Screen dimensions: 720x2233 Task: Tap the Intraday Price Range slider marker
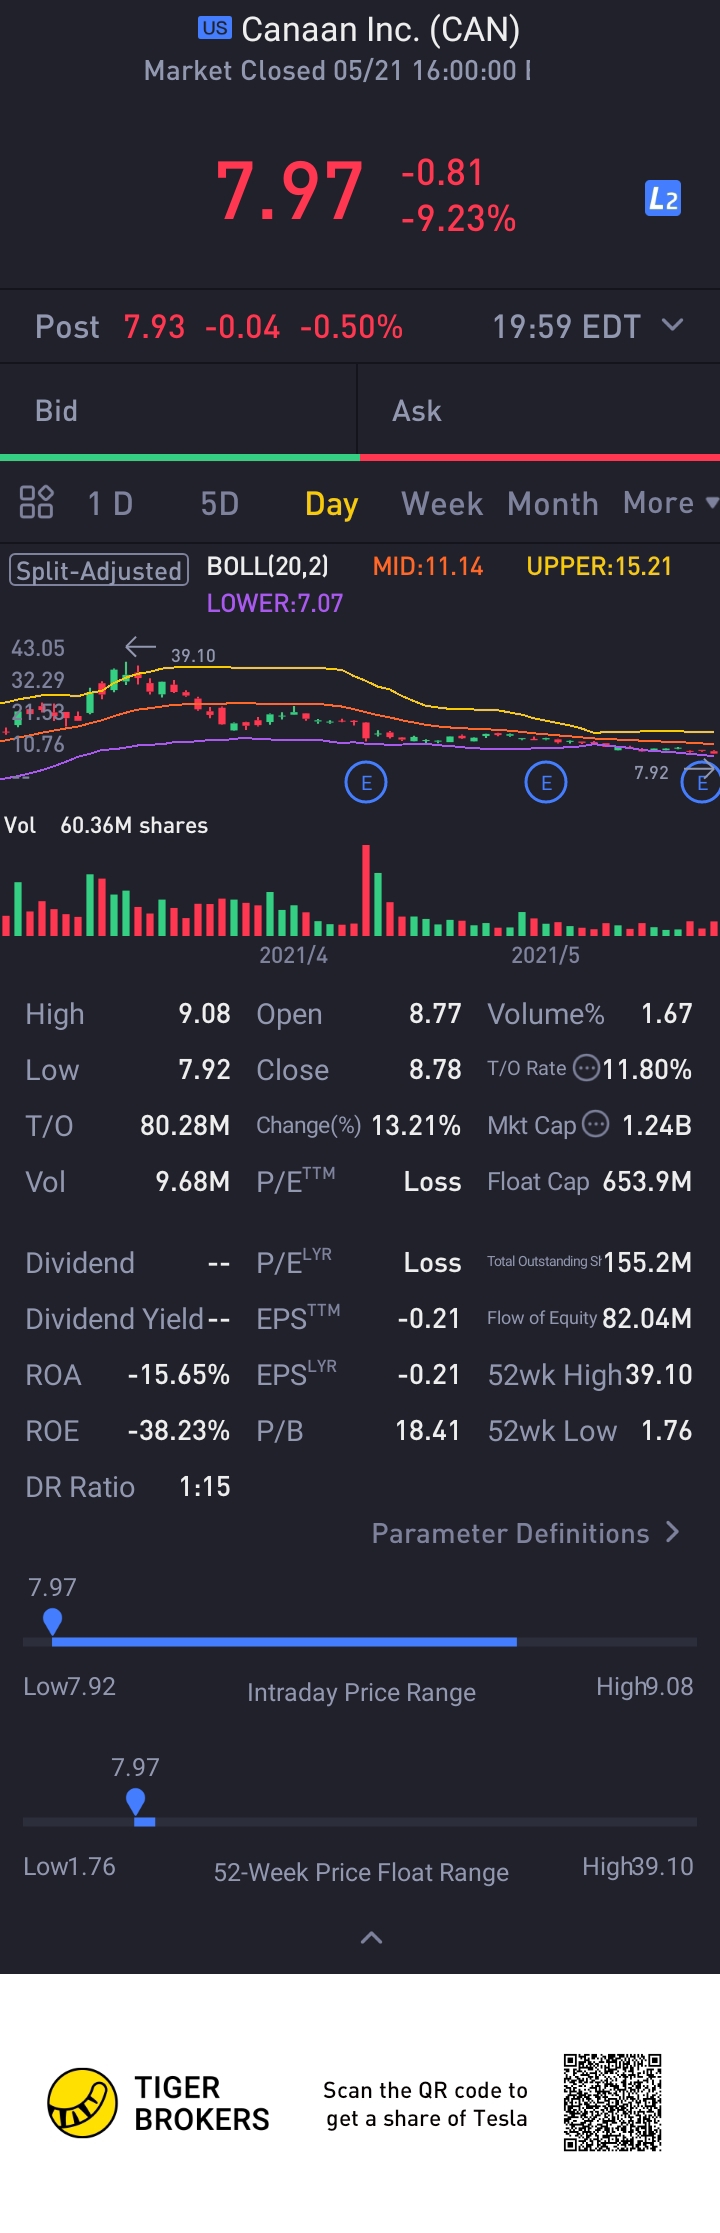[x=53, y=1620]
